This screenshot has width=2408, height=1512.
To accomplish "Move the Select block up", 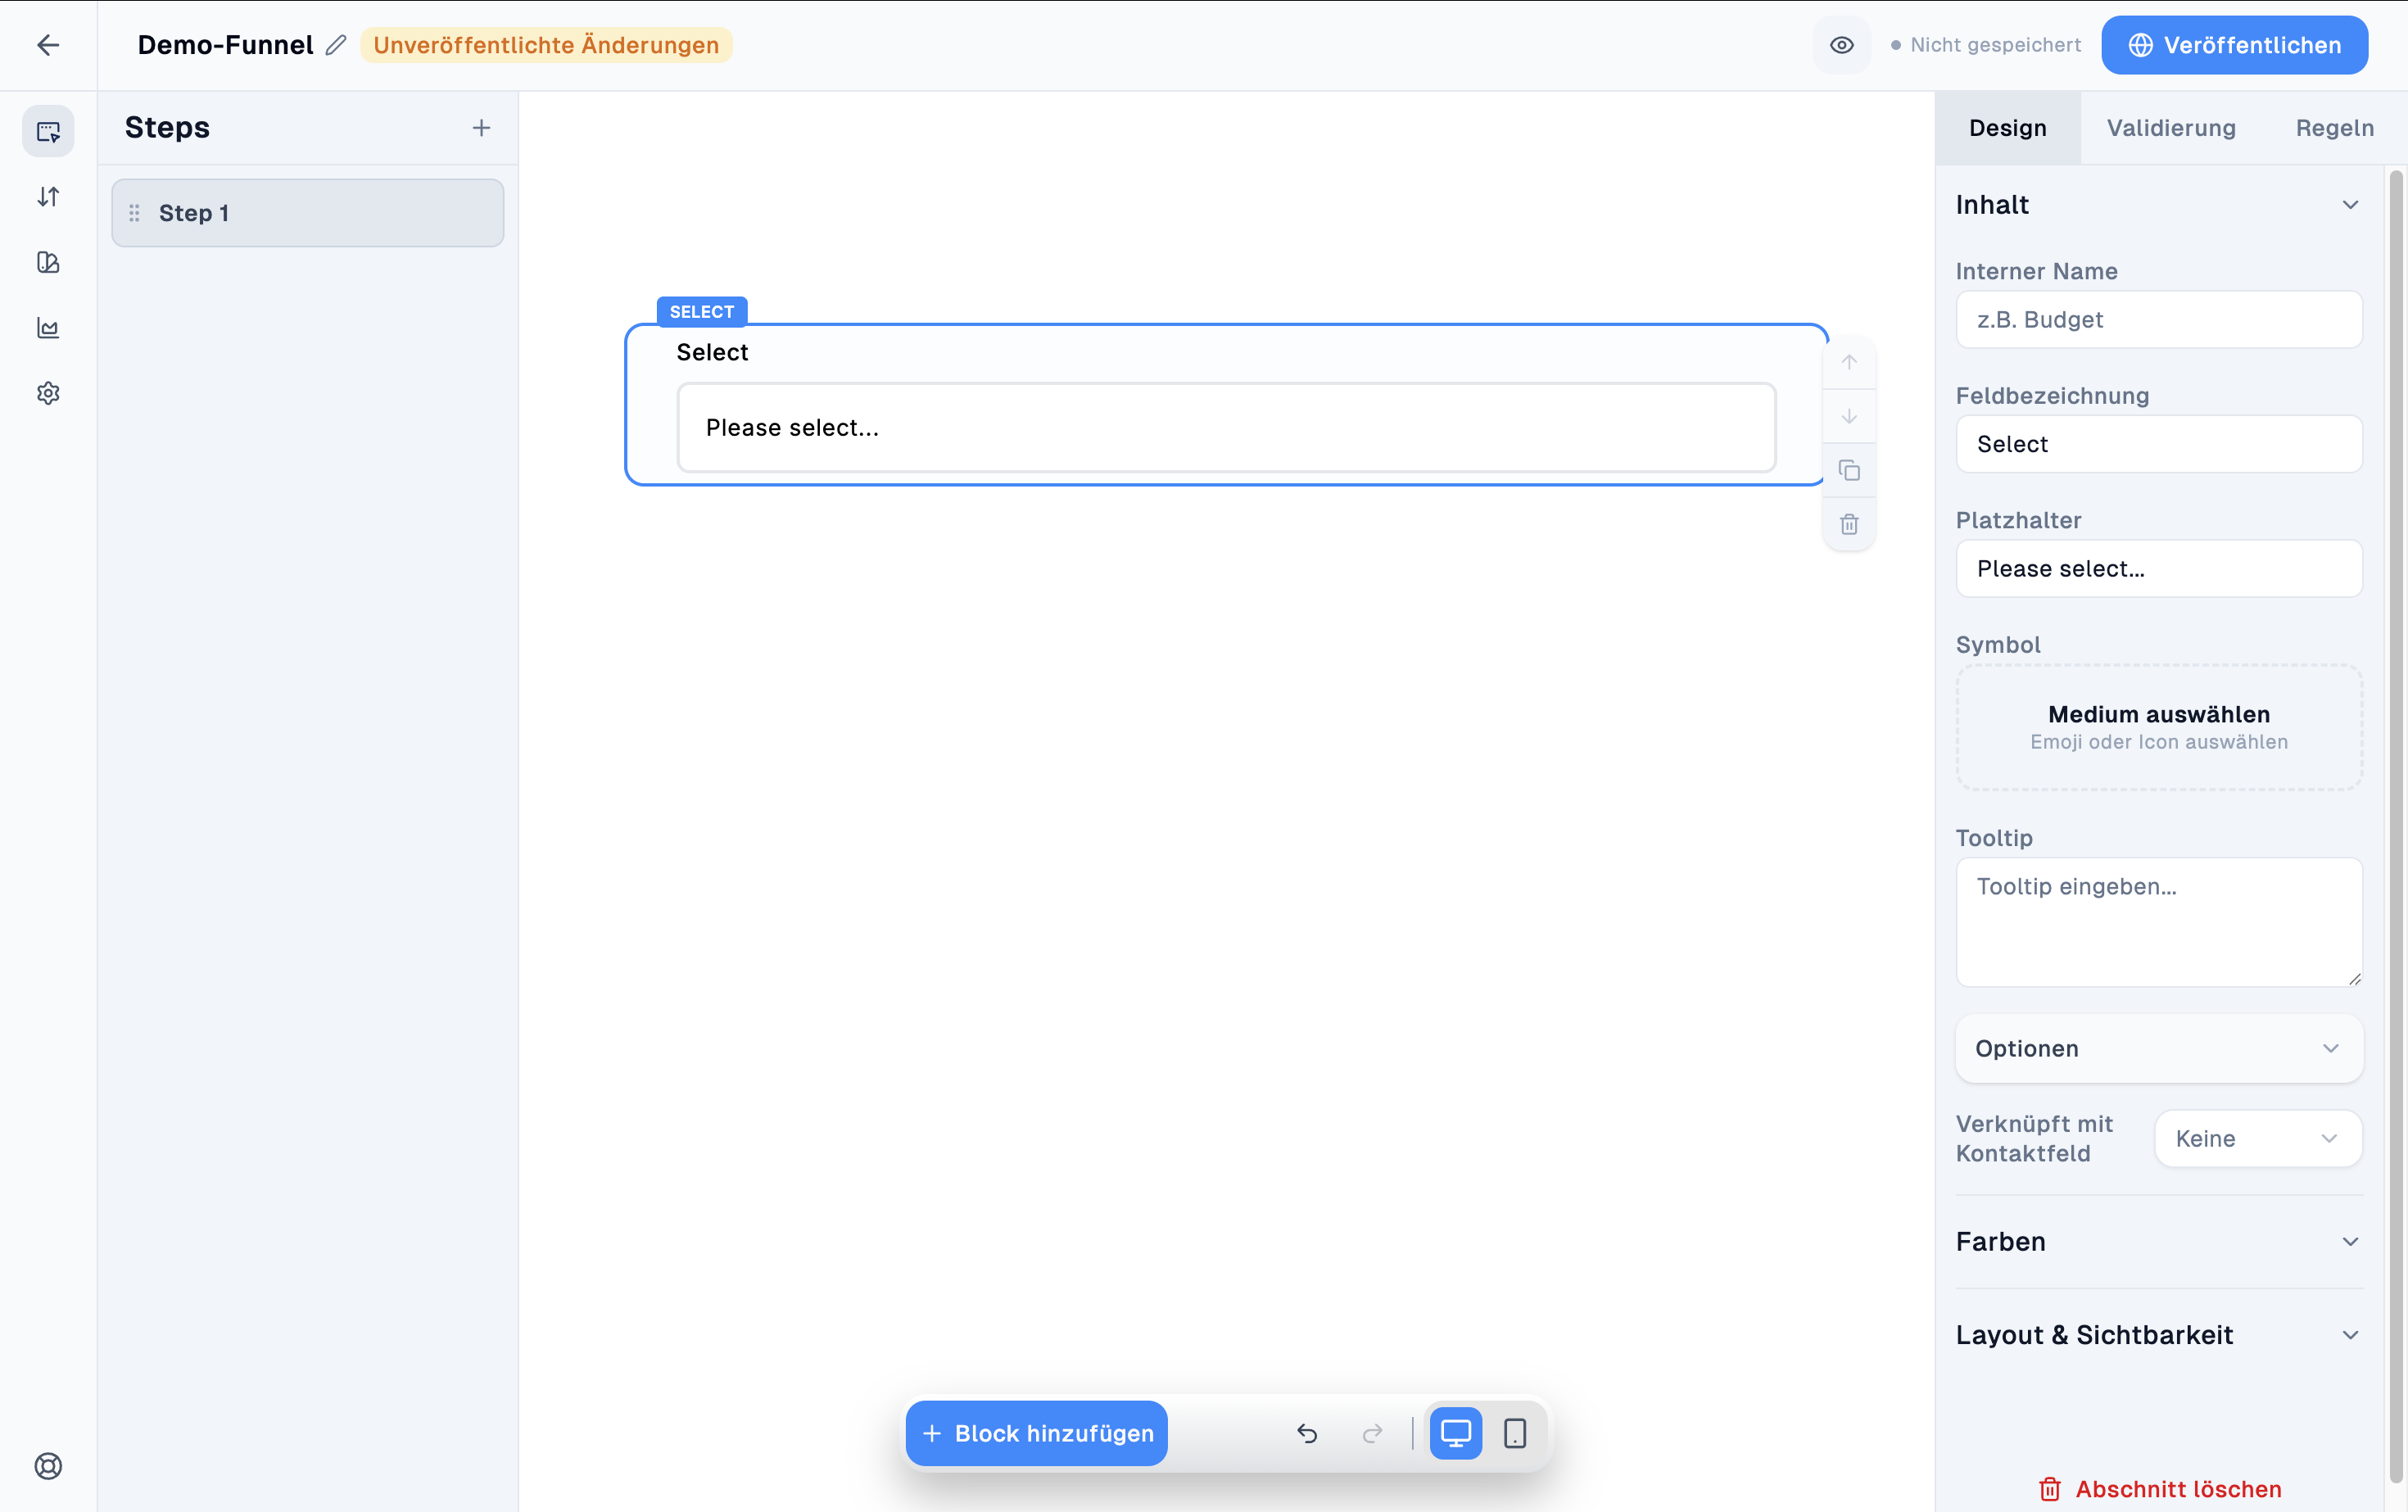I will [x=1849, y=362].
